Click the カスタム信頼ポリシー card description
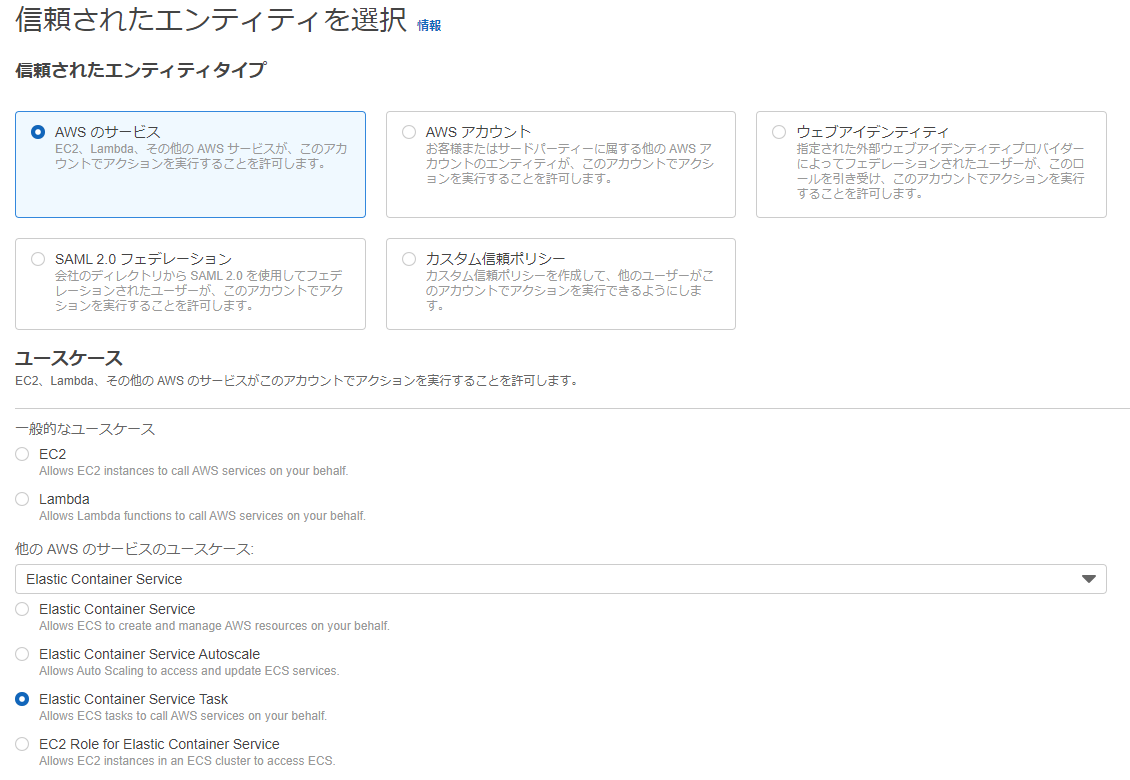 tap(569, 291)
